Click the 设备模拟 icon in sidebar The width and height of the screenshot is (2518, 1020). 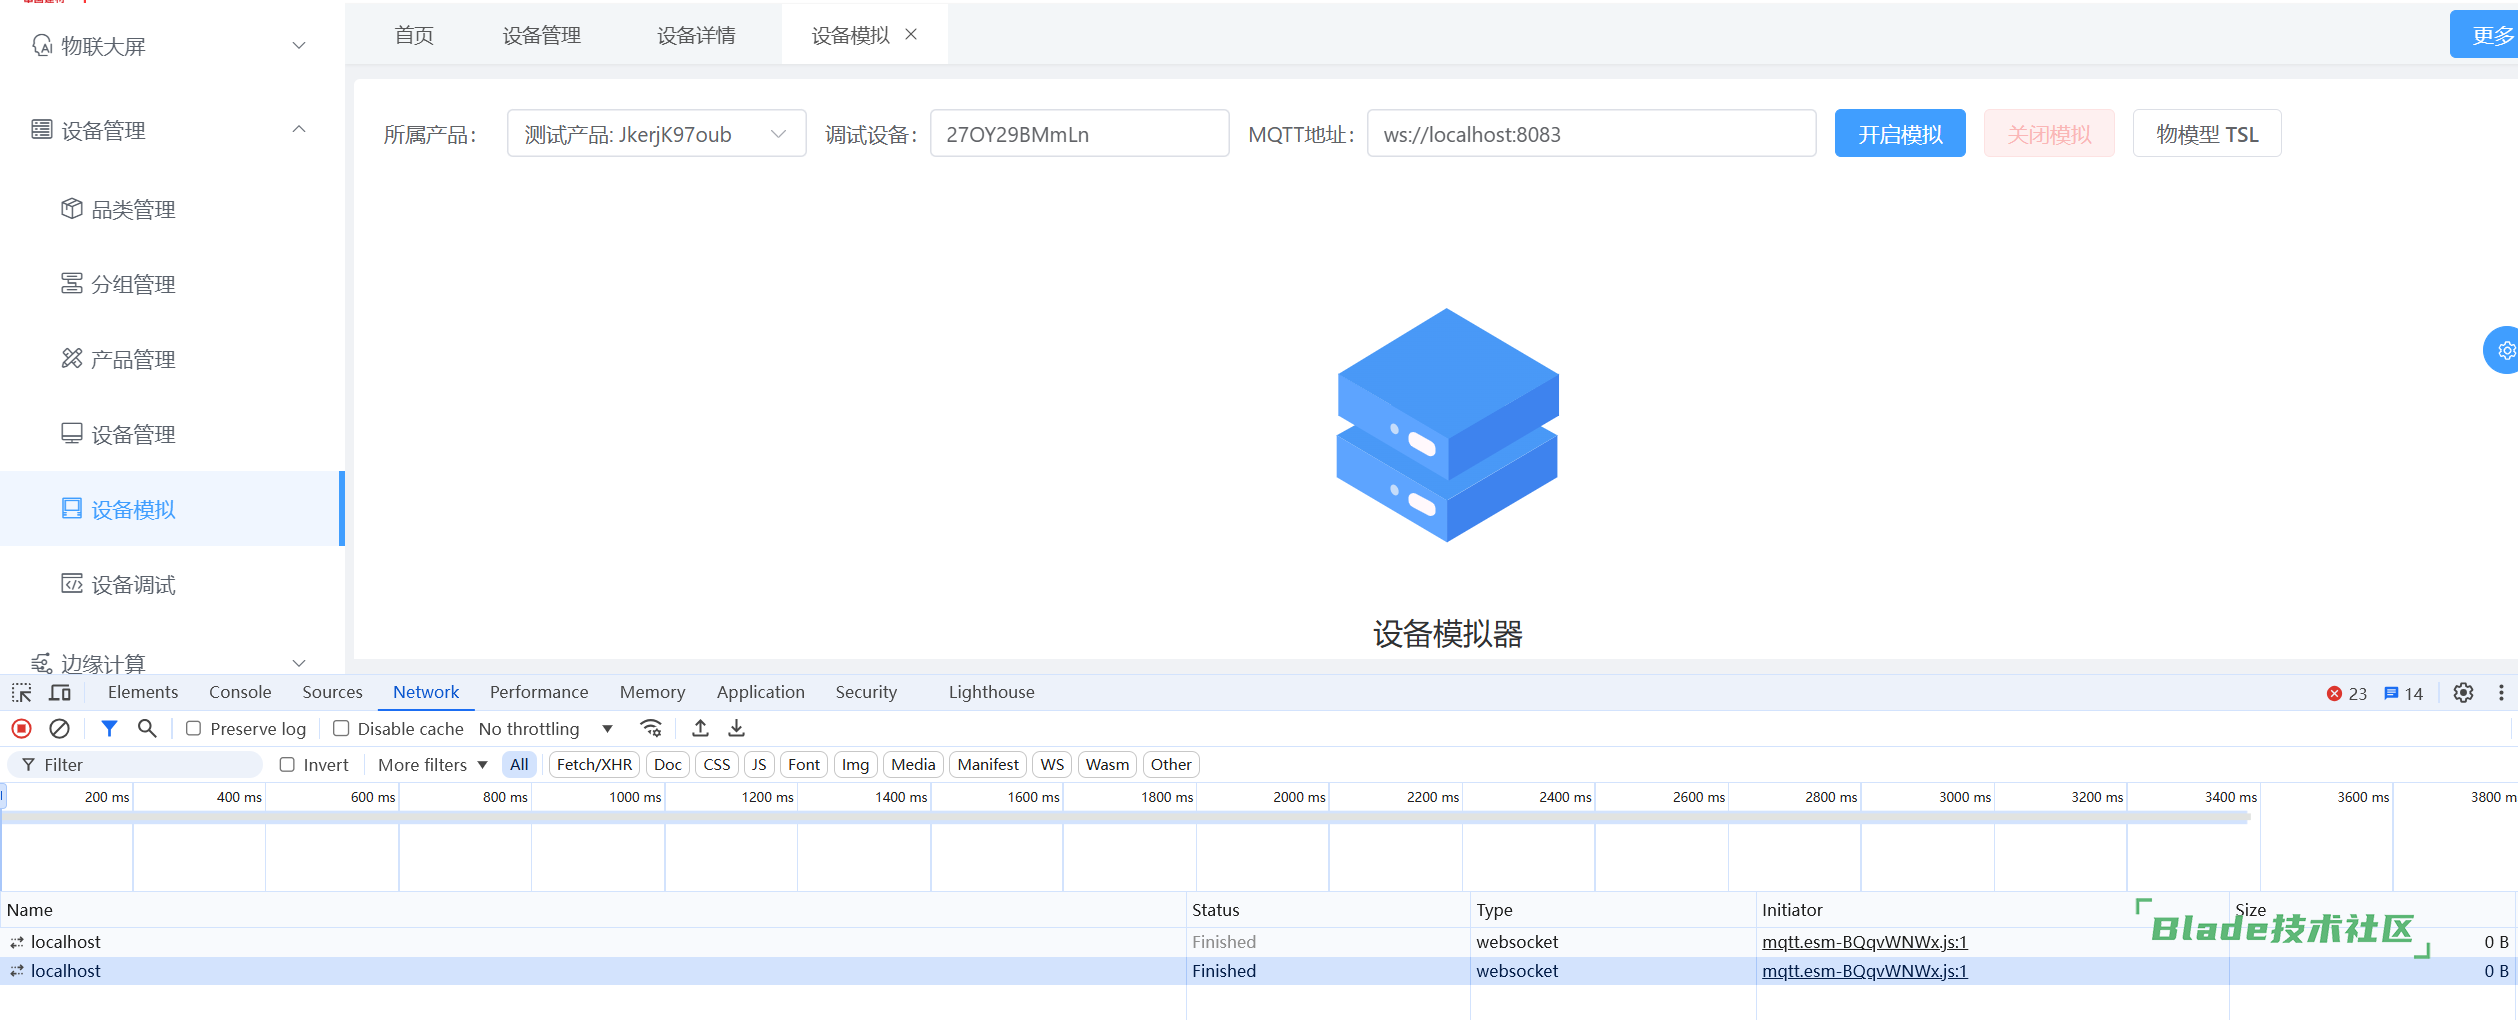(72, 508)
